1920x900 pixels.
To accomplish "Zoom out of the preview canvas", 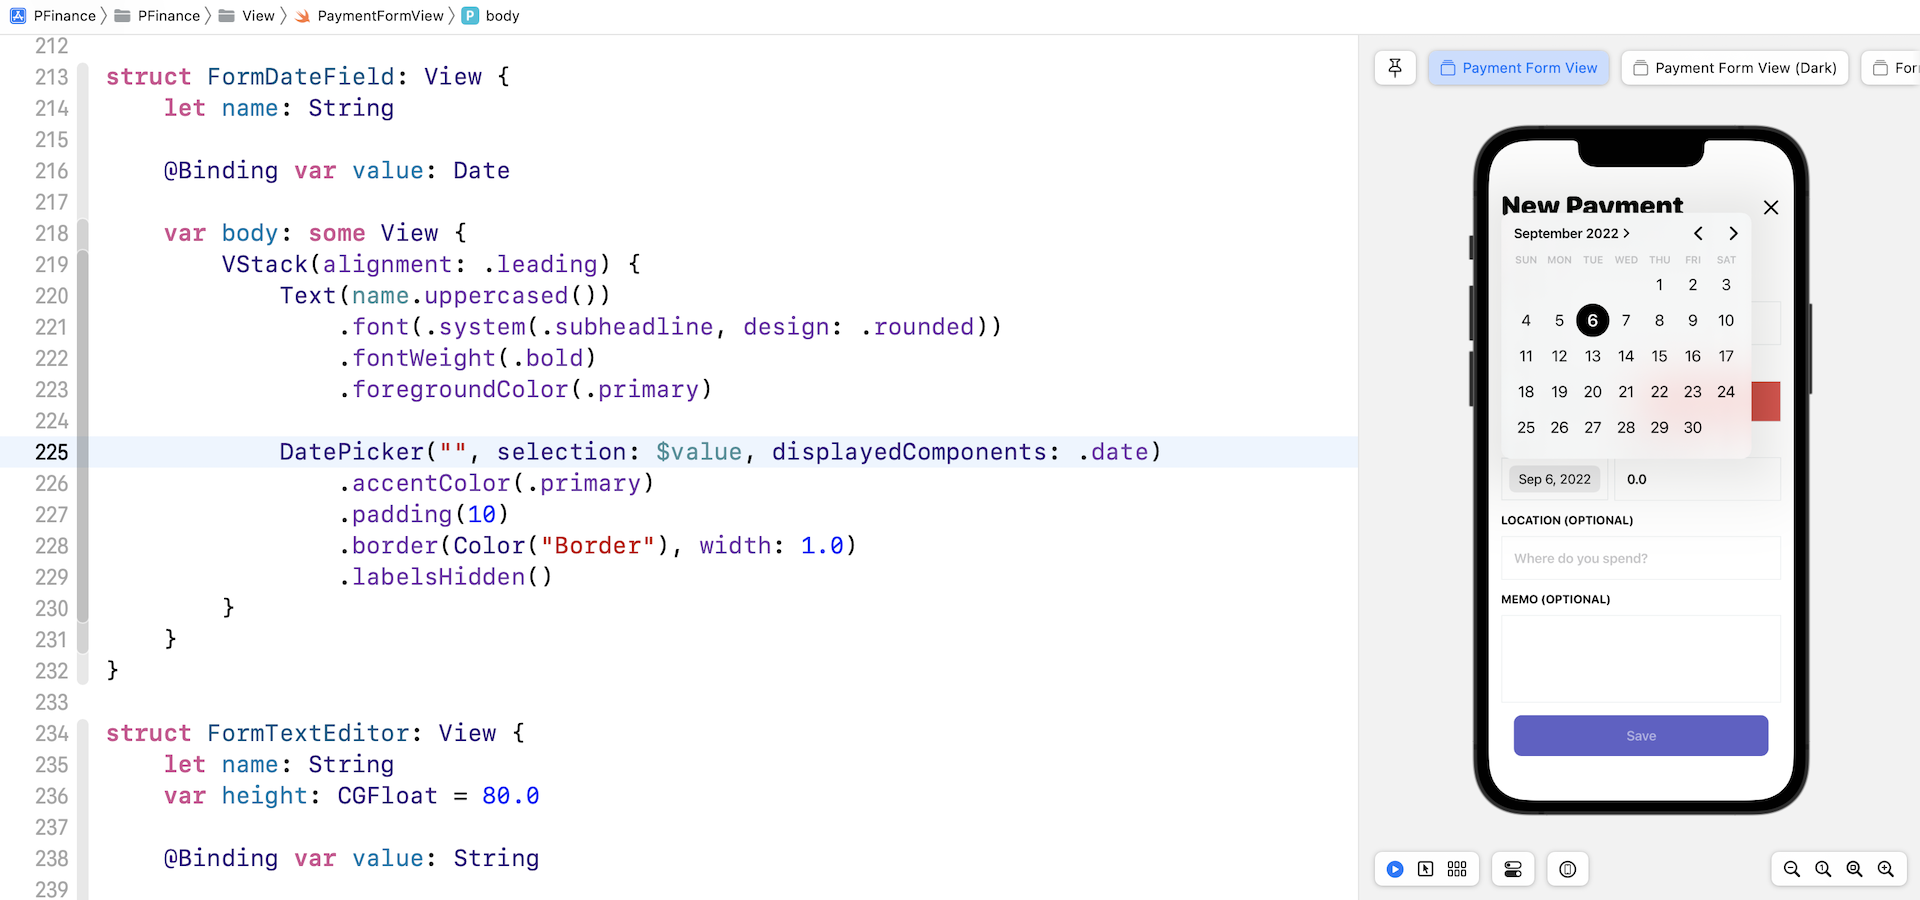I will [x=1791, y=869].
